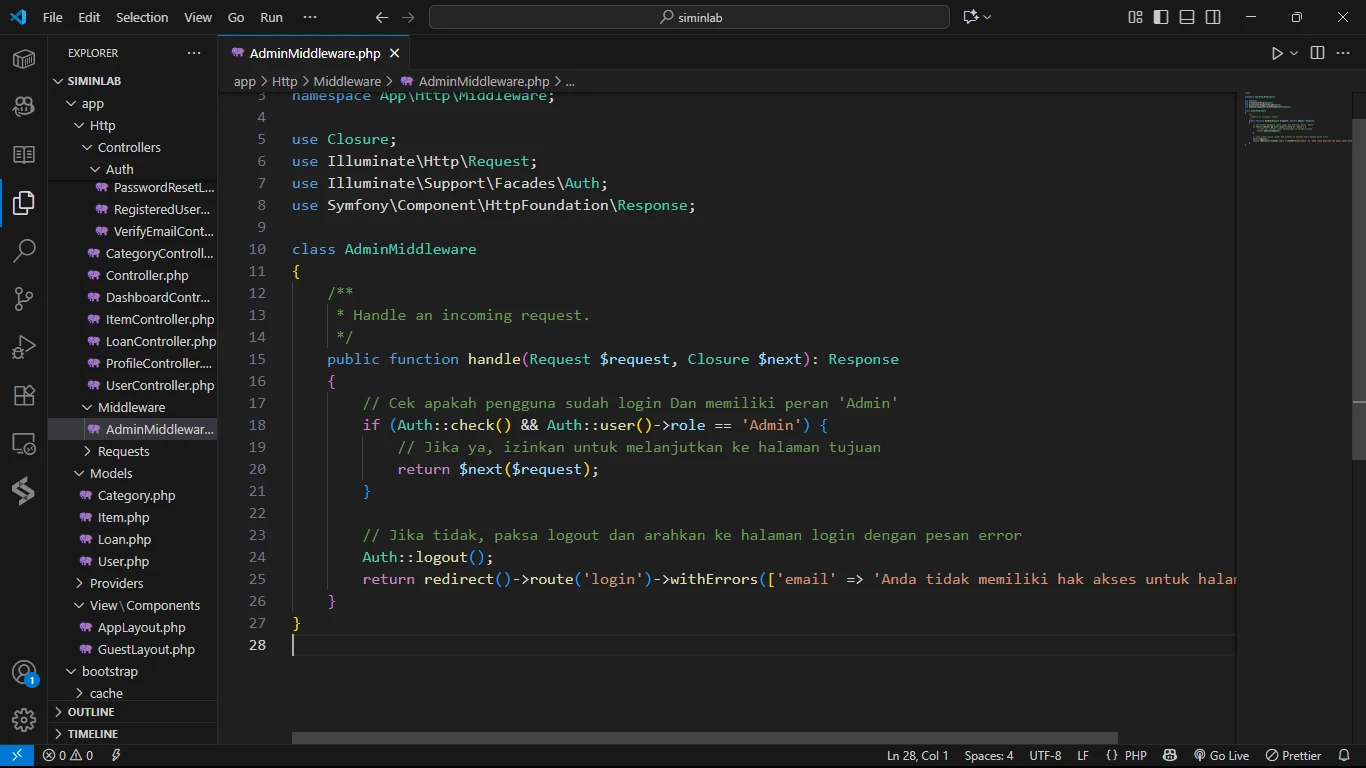1366x768 pixels.
Task: Open LoanController.php in the explorer
Action: 160,341
